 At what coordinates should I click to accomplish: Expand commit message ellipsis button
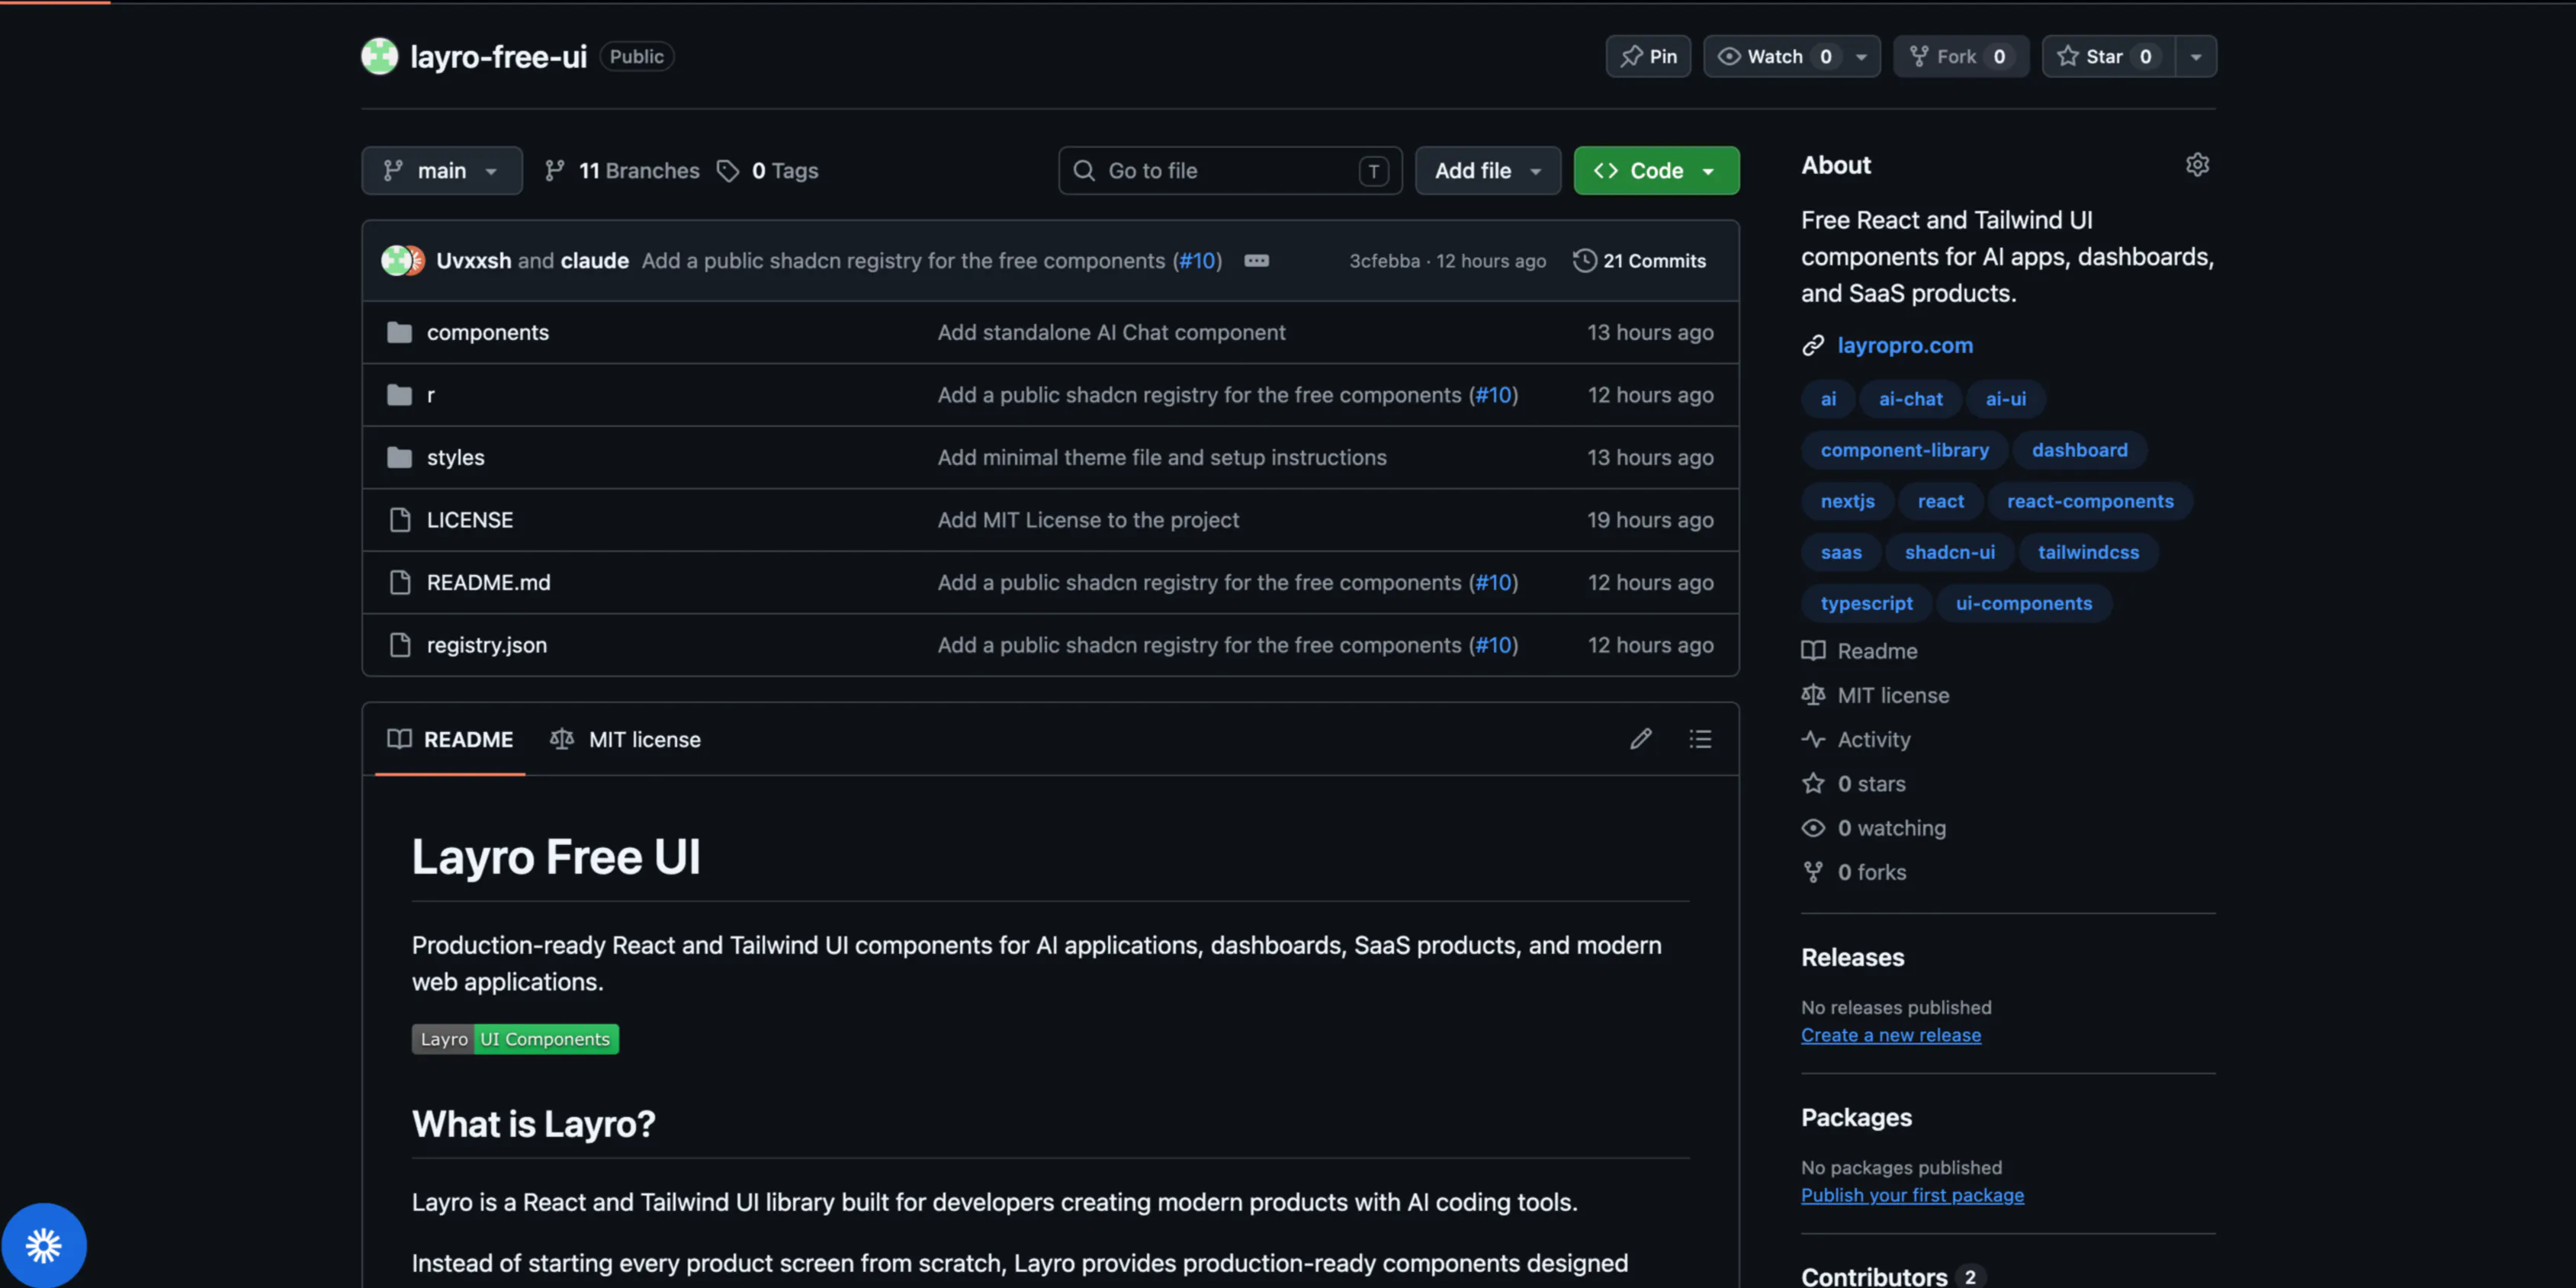1256,260
